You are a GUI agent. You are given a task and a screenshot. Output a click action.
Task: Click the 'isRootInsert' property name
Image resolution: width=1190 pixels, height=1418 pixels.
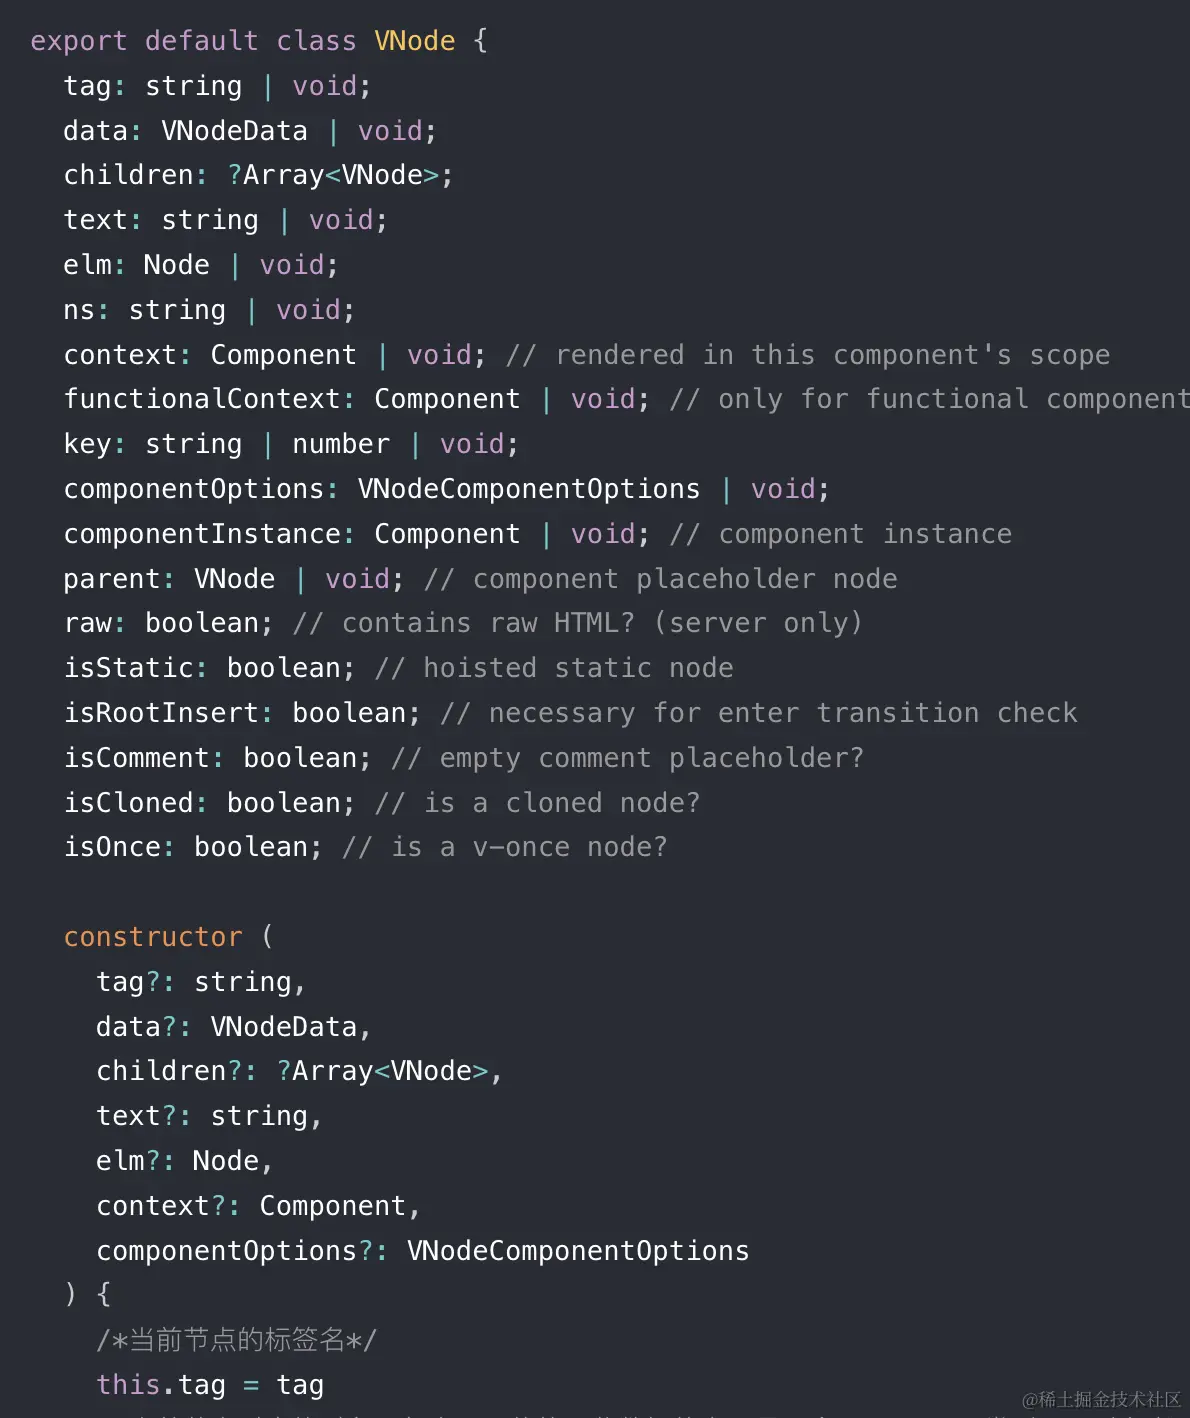click(161, 713)
